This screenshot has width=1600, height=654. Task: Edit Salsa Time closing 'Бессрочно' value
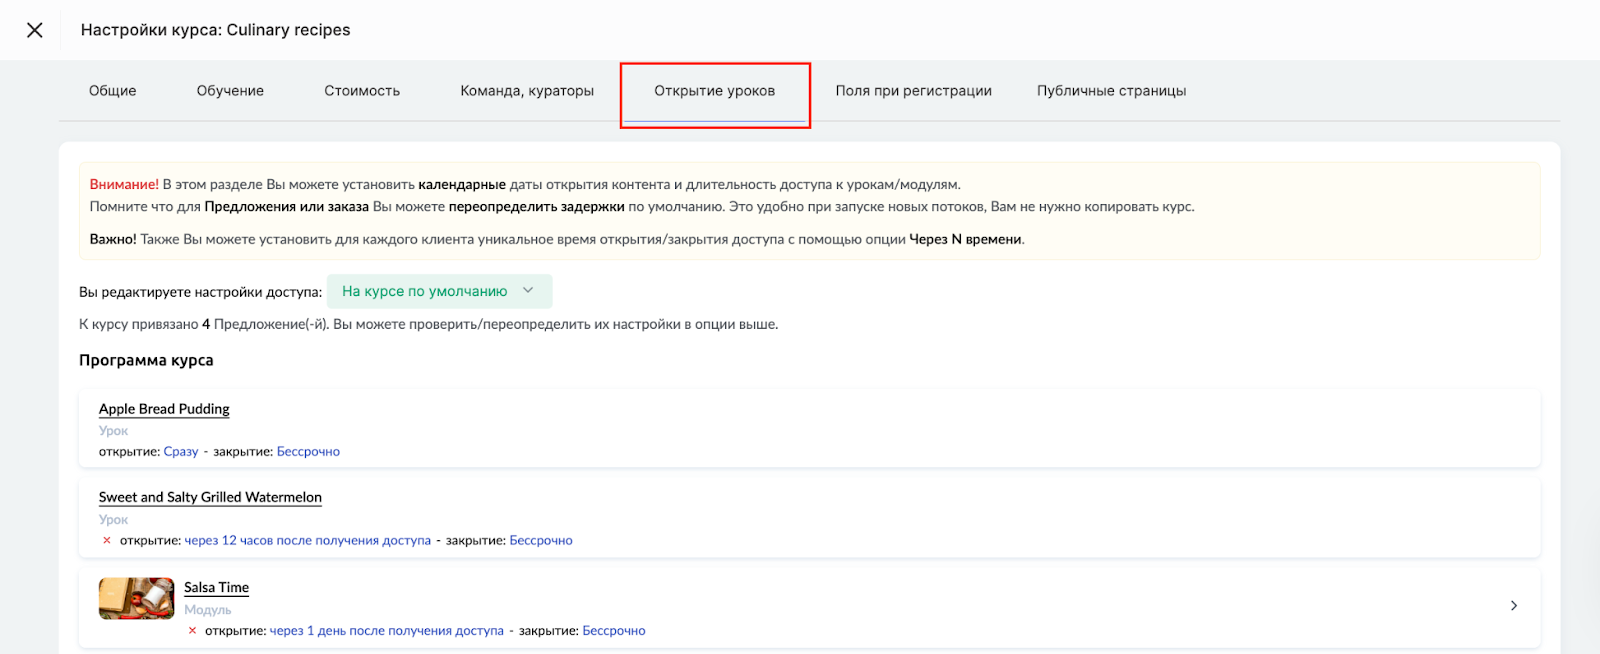[613, 631]
